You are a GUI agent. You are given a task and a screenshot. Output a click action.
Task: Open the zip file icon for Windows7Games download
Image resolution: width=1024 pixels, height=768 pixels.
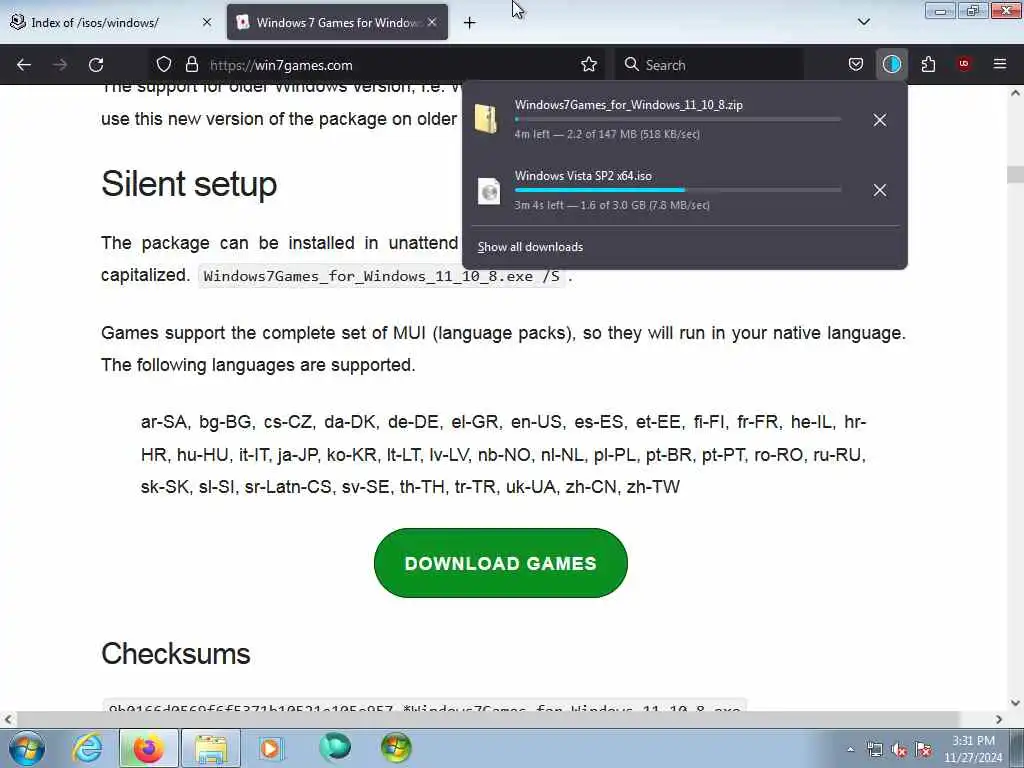tap(487, 119)
